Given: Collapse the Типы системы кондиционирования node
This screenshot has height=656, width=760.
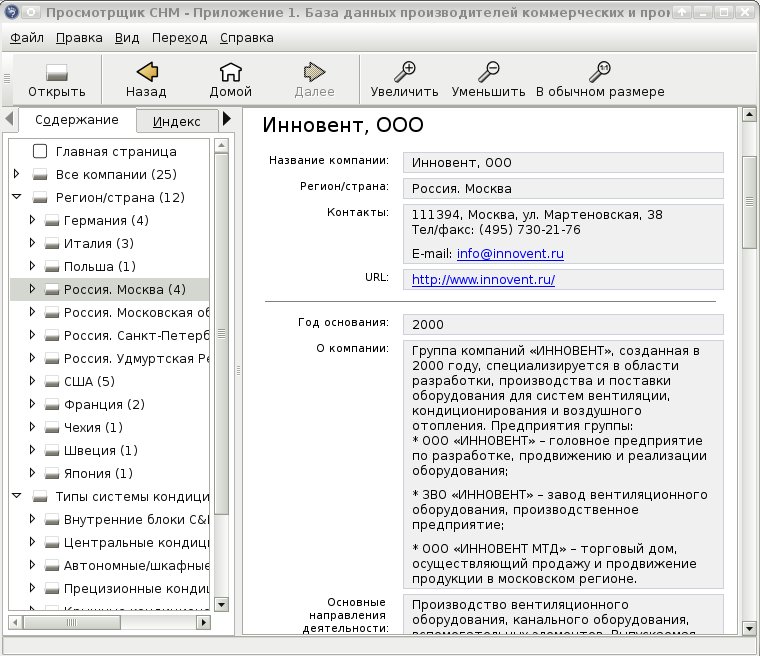Looking at the screenshot, I should pos(16,496).
